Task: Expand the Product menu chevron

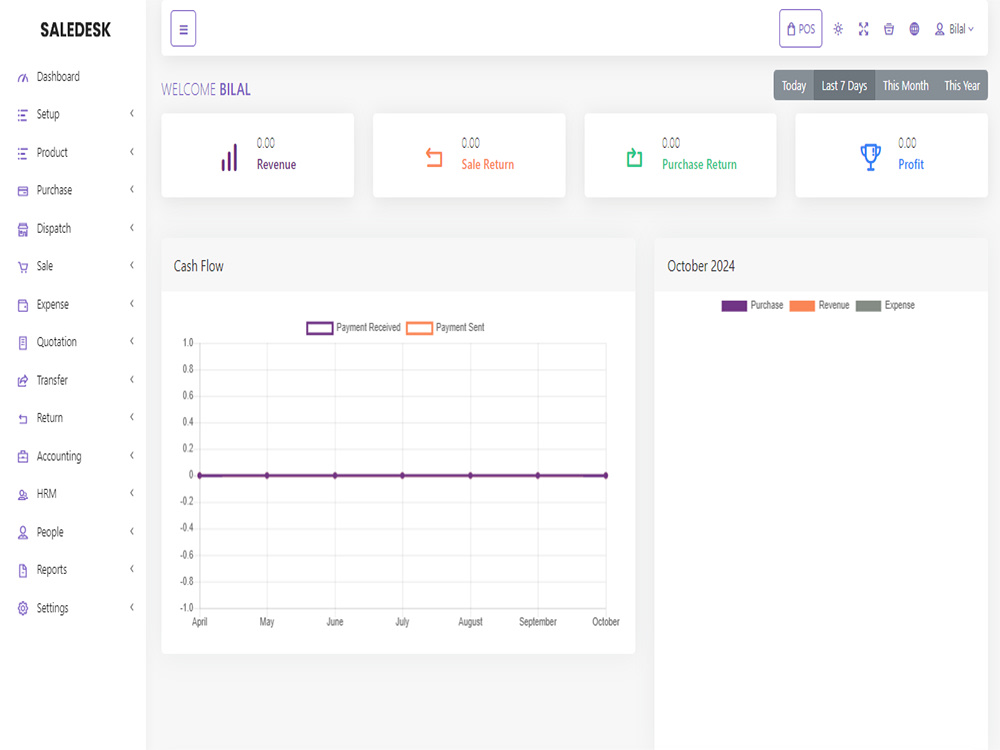Action: click(132, 152)
